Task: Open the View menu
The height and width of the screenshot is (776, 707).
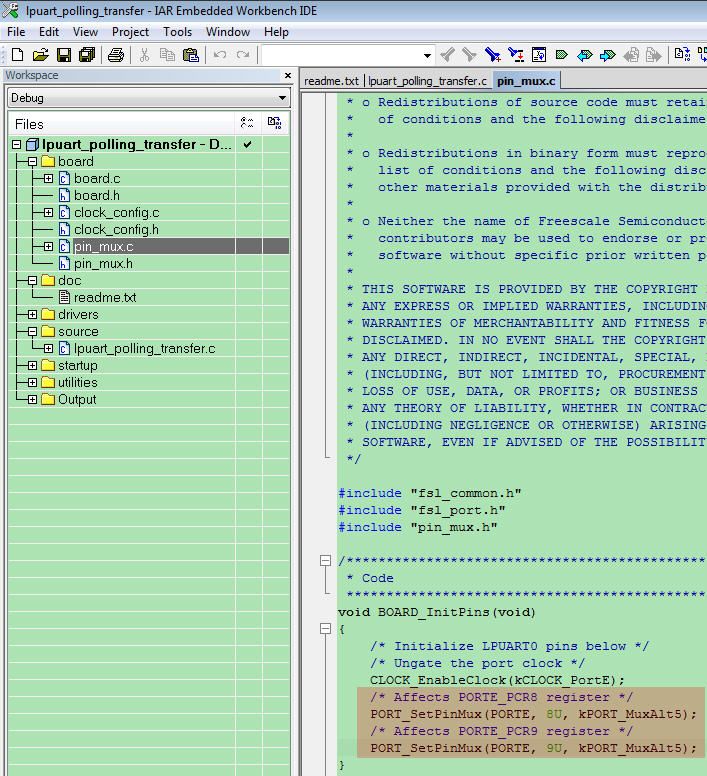Action: 85,32
